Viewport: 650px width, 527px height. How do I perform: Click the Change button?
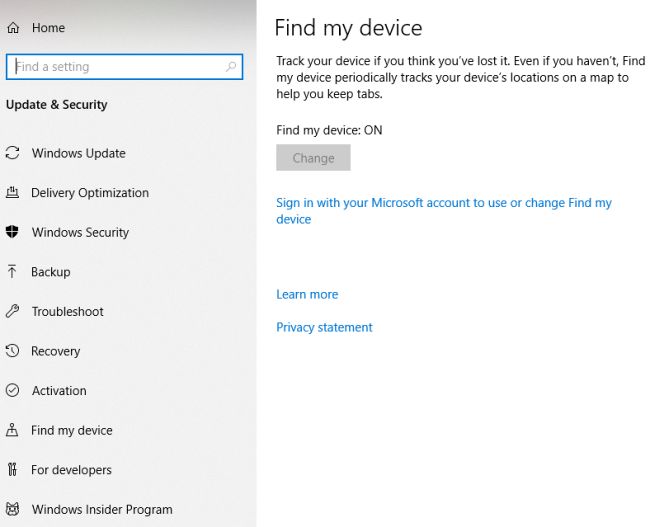coord(313,158)
